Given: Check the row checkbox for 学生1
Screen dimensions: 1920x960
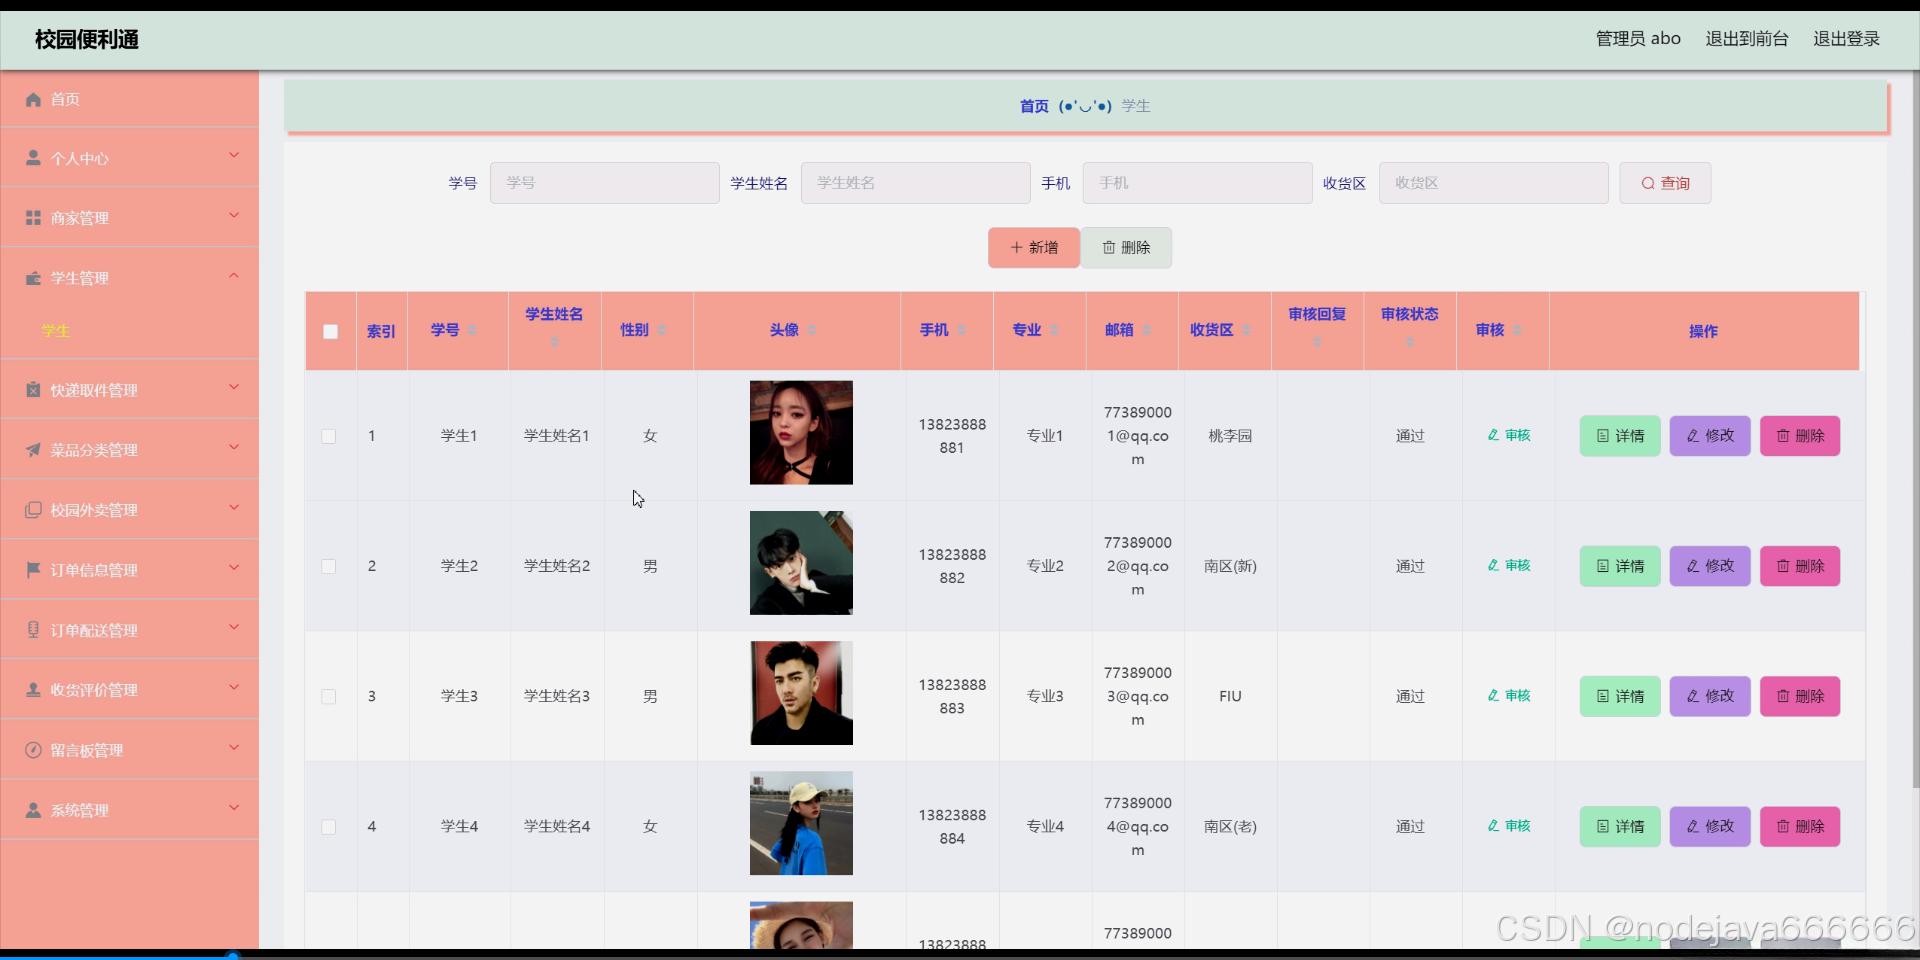Looking at the screenshot, I should point(328,436).
